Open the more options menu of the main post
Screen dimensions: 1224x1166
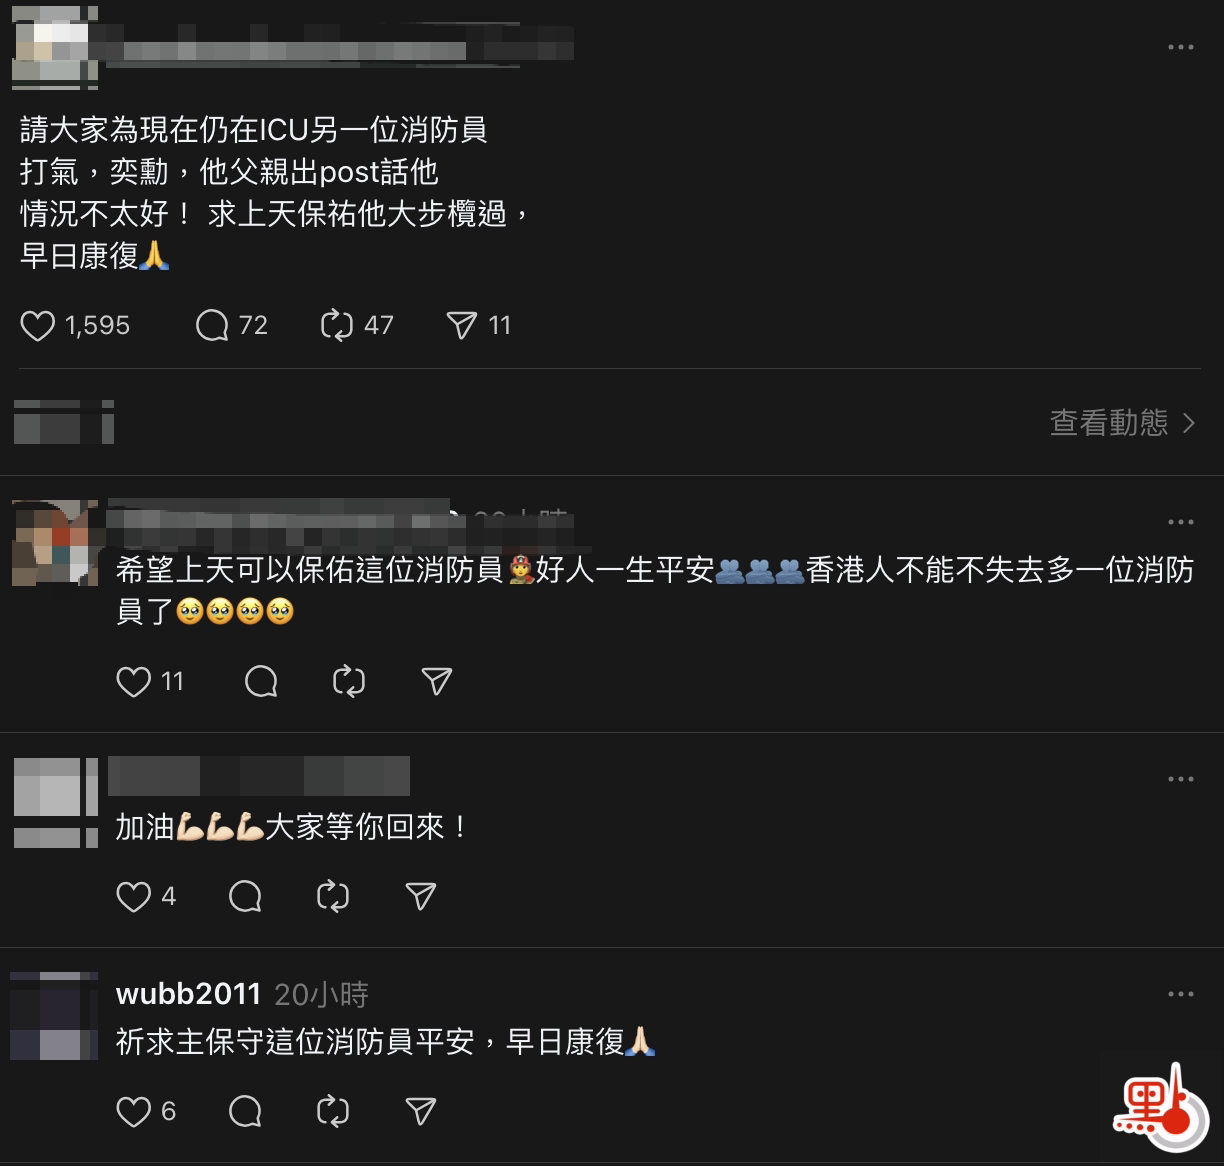click(1181, 47)
